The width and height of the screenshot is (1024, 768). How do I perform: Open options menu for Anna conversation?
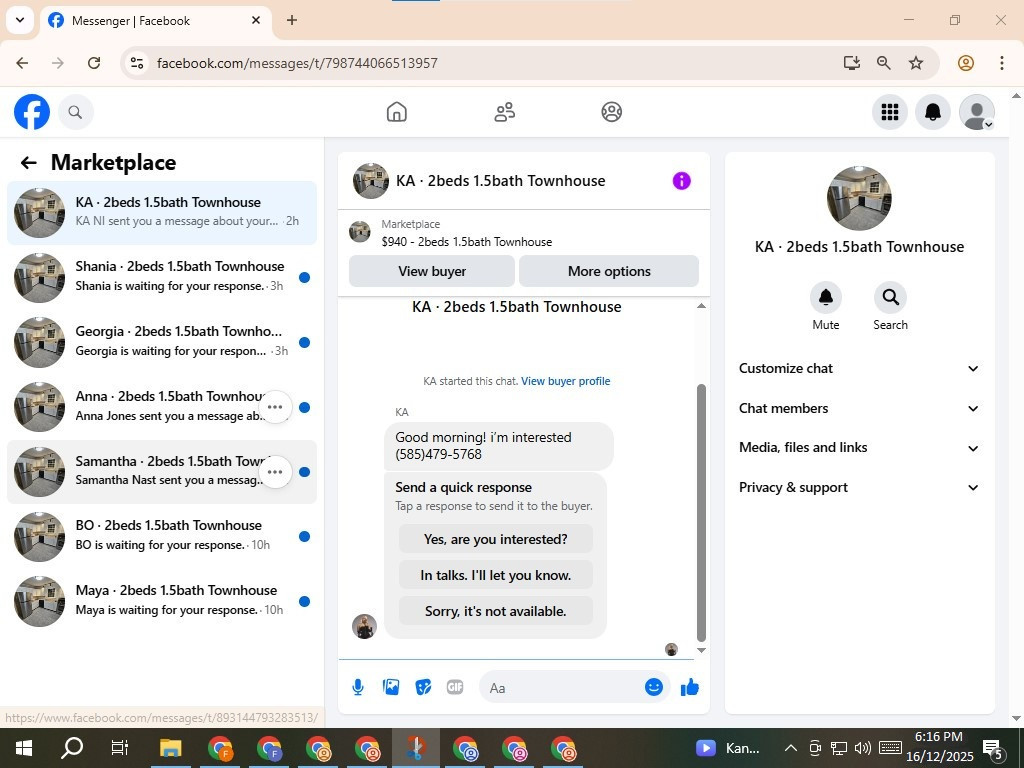tap(275, 407)
